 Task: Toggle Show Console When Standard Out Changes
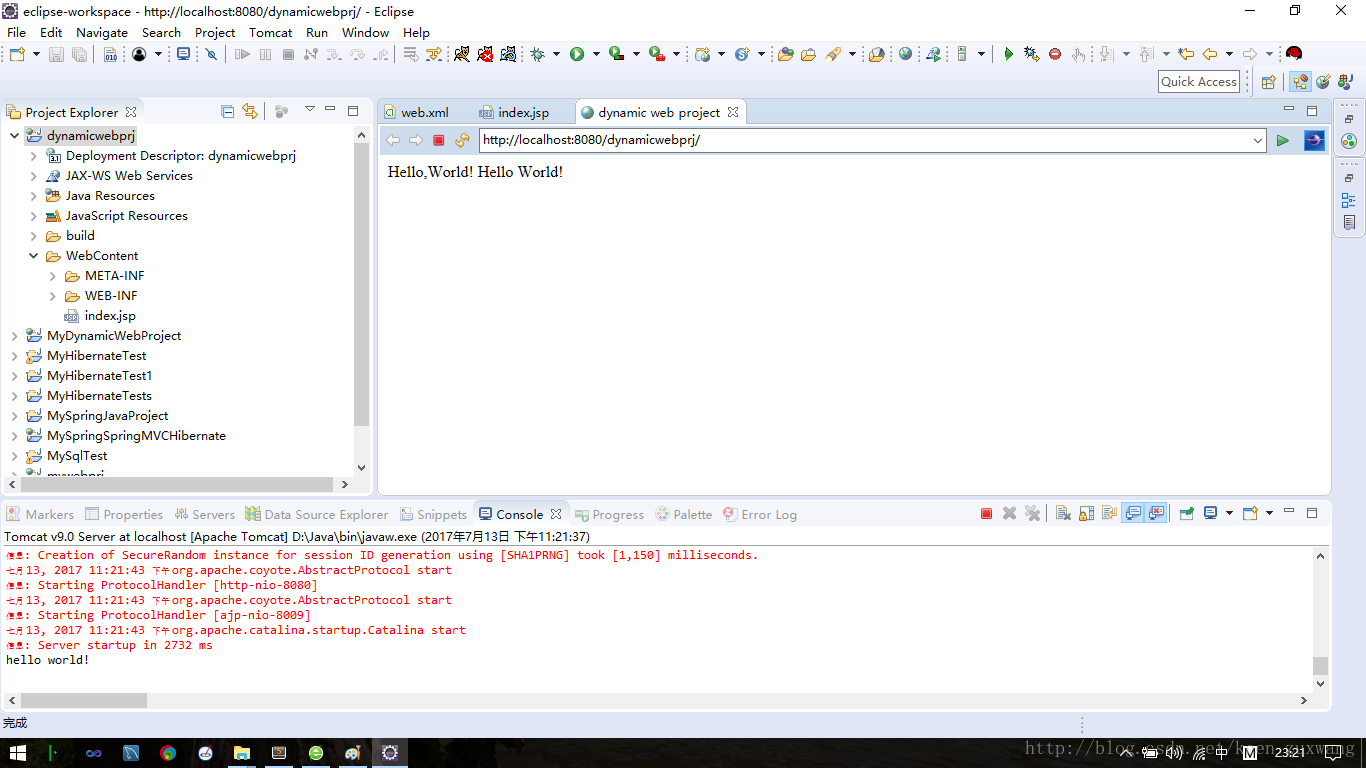(1133, 513)
